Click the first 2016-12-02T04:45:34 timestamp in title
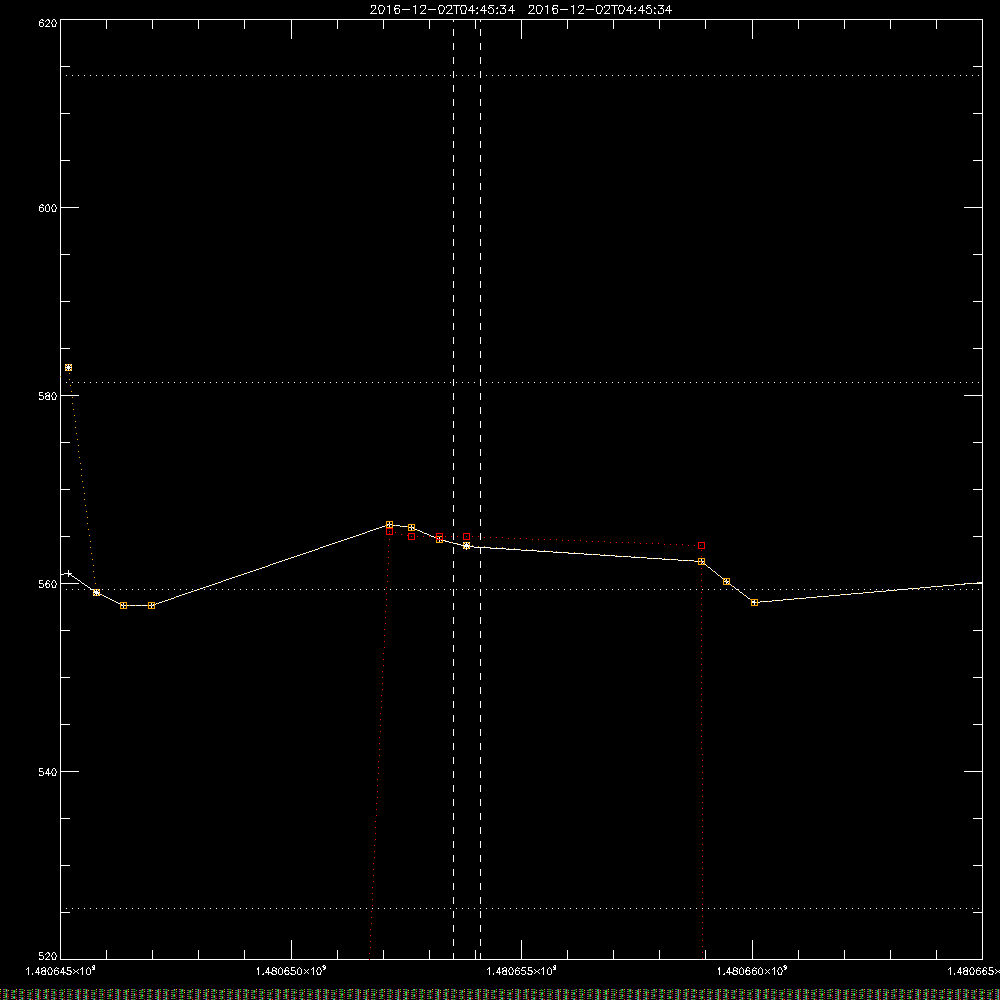This screenshot has height=1000, width=1000. tap(442, 10)
